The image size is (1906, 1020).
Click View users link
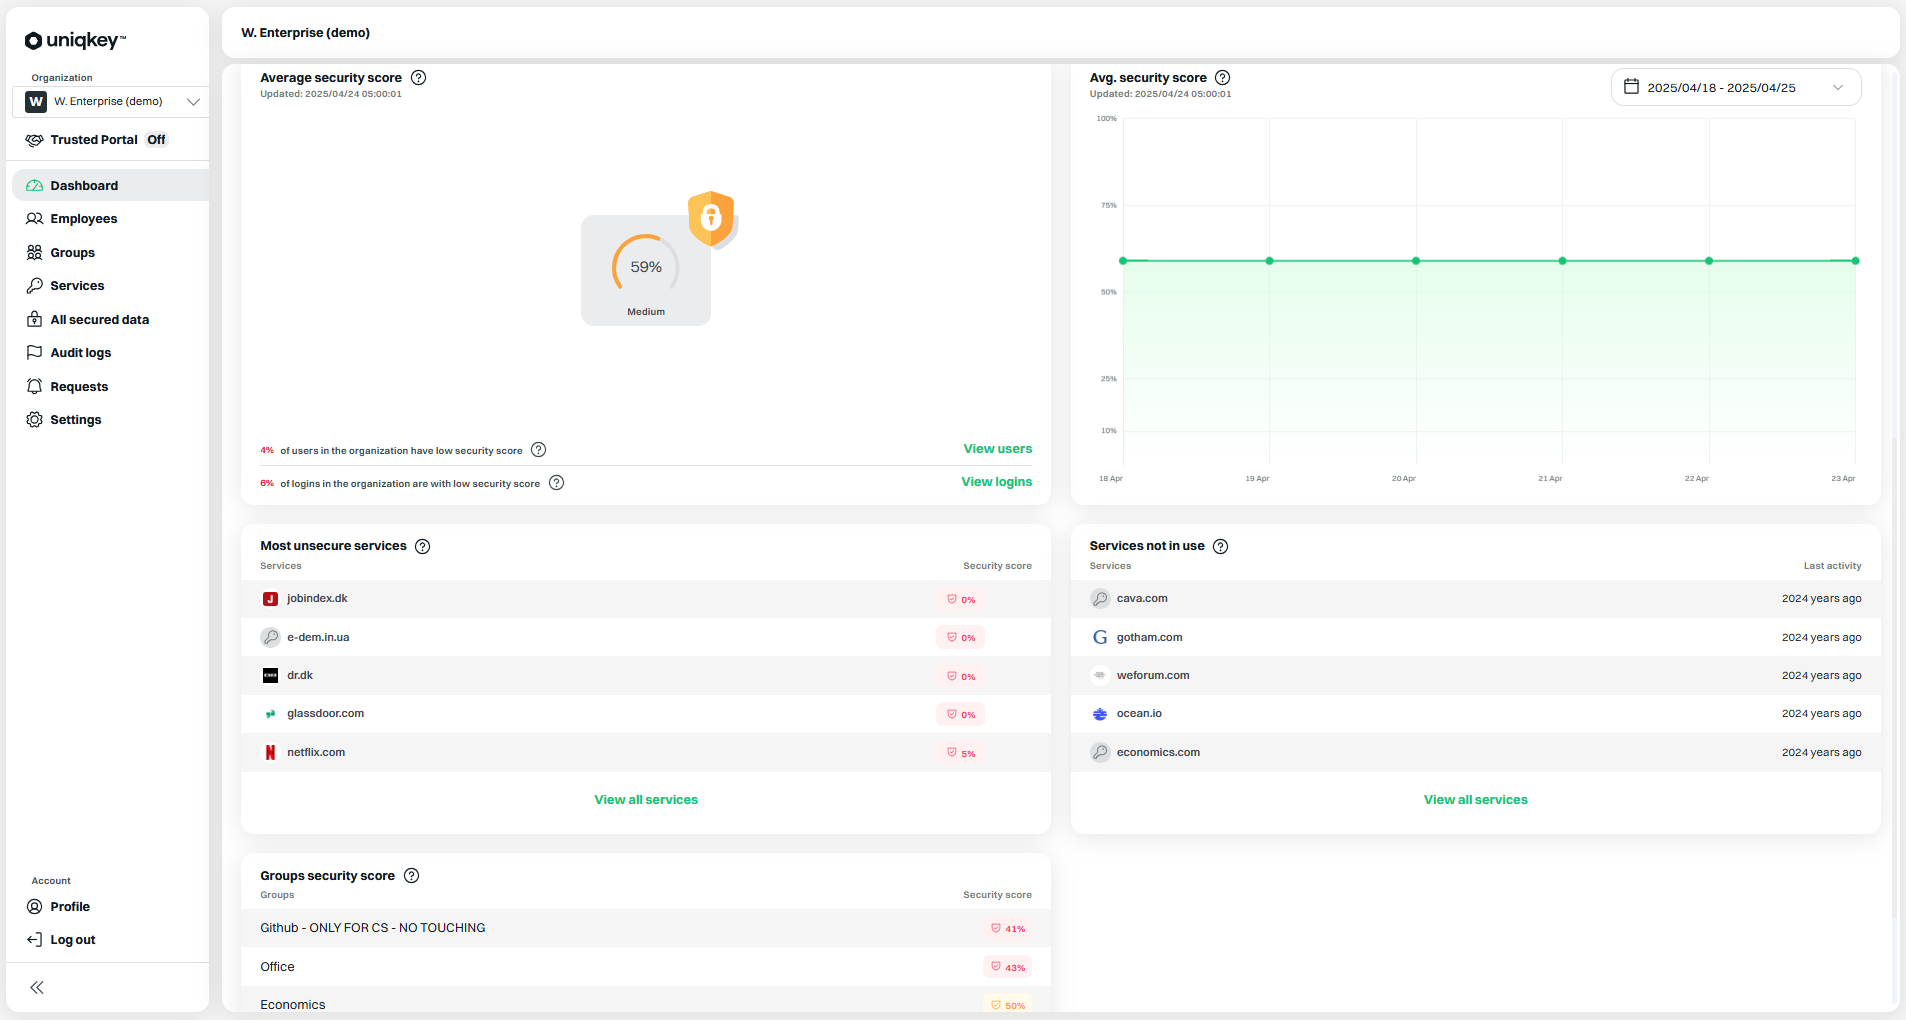click(x=997, y=449)
